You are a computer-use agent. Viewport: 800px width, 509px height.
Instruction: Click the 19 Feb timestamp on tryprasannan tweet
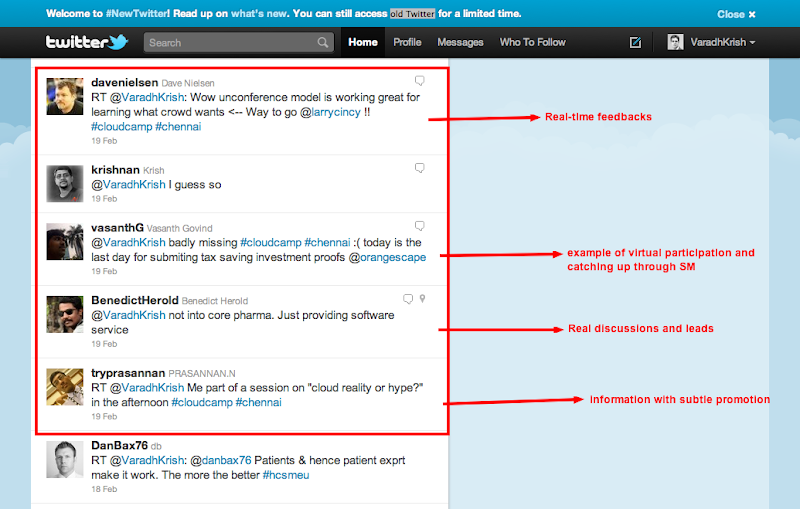pyautogui.click(x=104, y=417)
